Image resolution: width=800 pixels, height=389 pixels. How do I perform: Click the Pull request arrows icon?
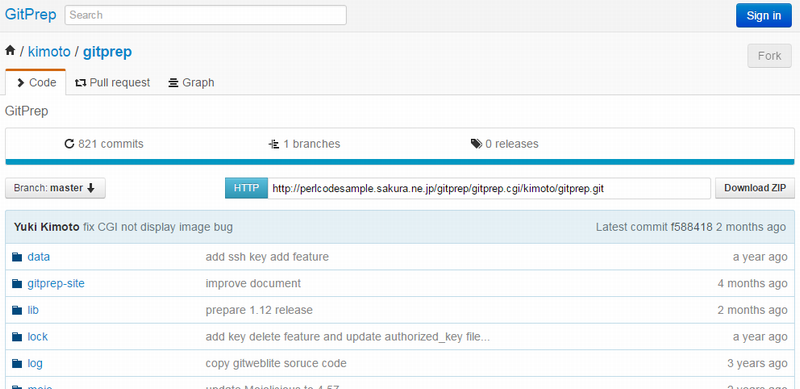pyautogui.click(x=81, y=83)
